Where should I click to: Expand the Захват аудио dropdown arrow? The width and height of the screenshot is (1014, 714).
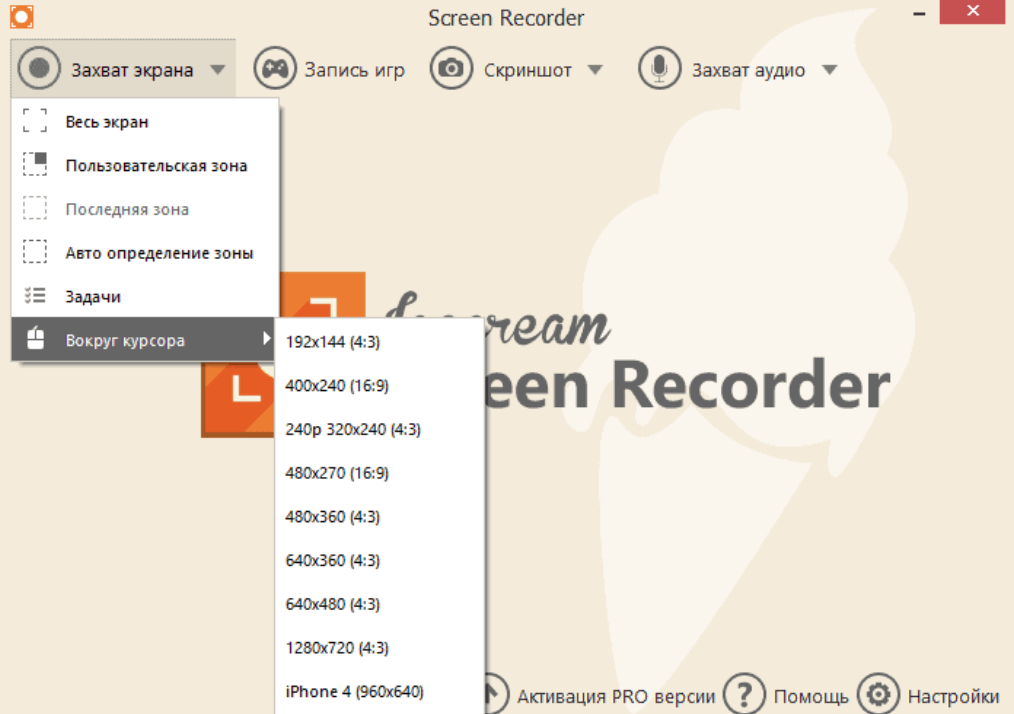(830, 69)
